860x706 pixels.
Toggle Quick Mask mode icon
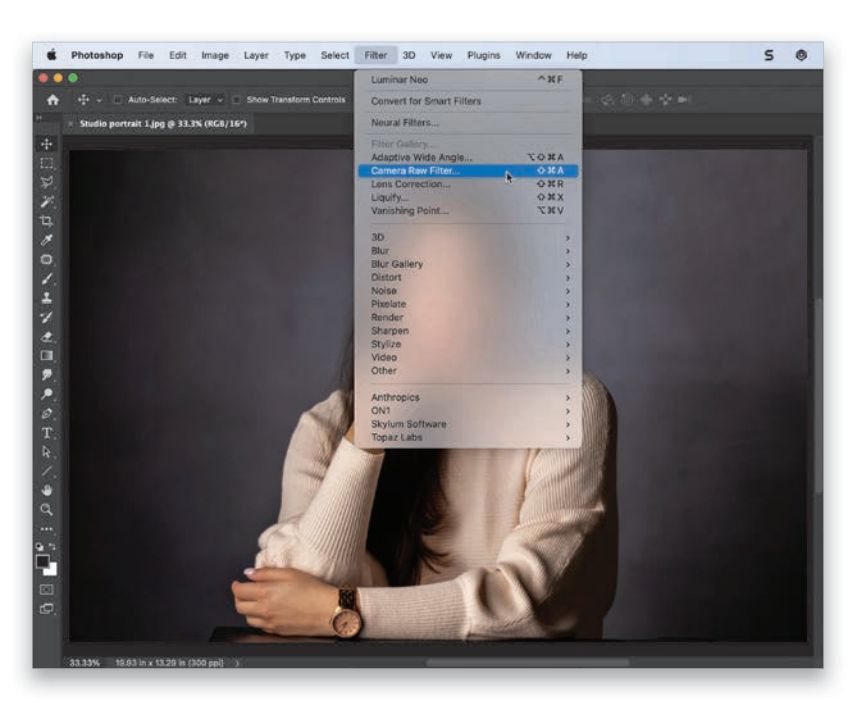point(47,589)
